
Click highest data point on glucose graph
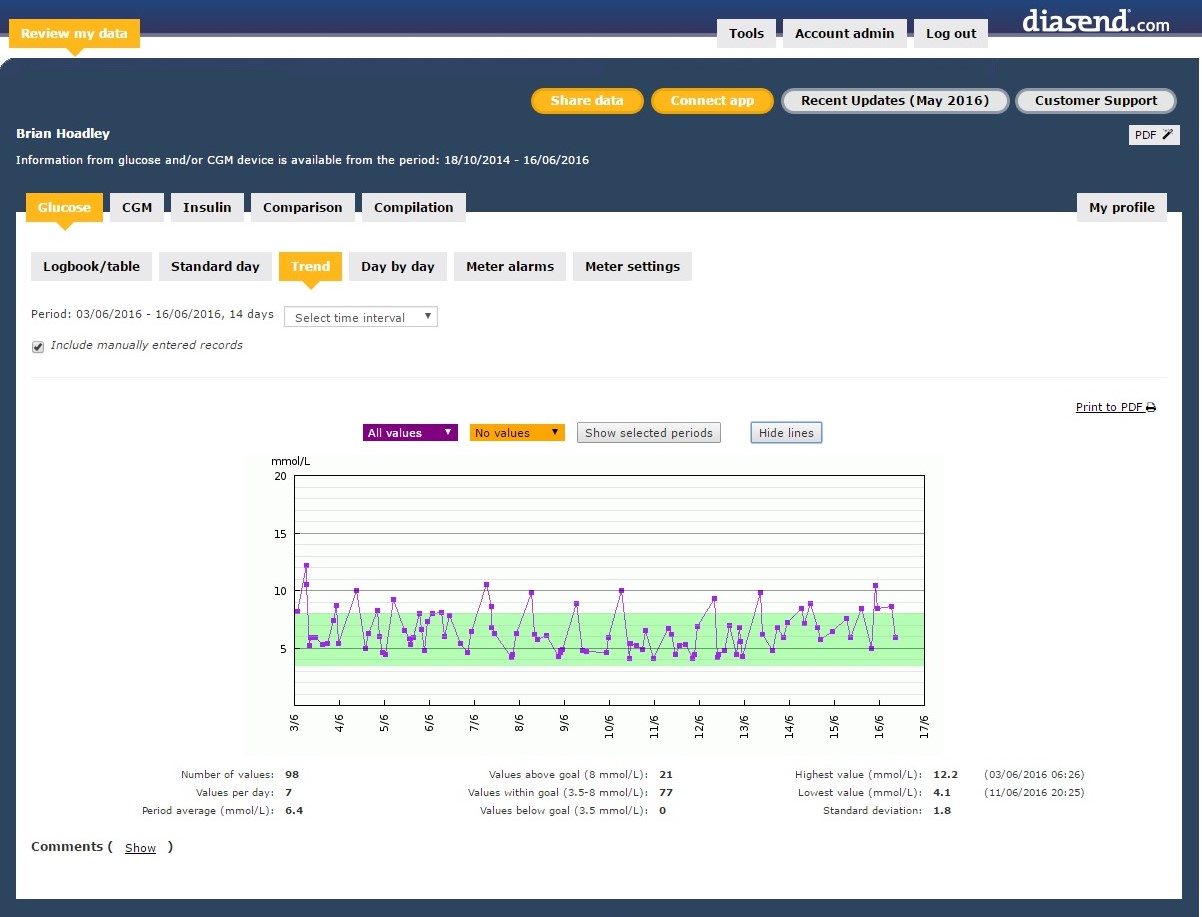(x=307, y=566)
